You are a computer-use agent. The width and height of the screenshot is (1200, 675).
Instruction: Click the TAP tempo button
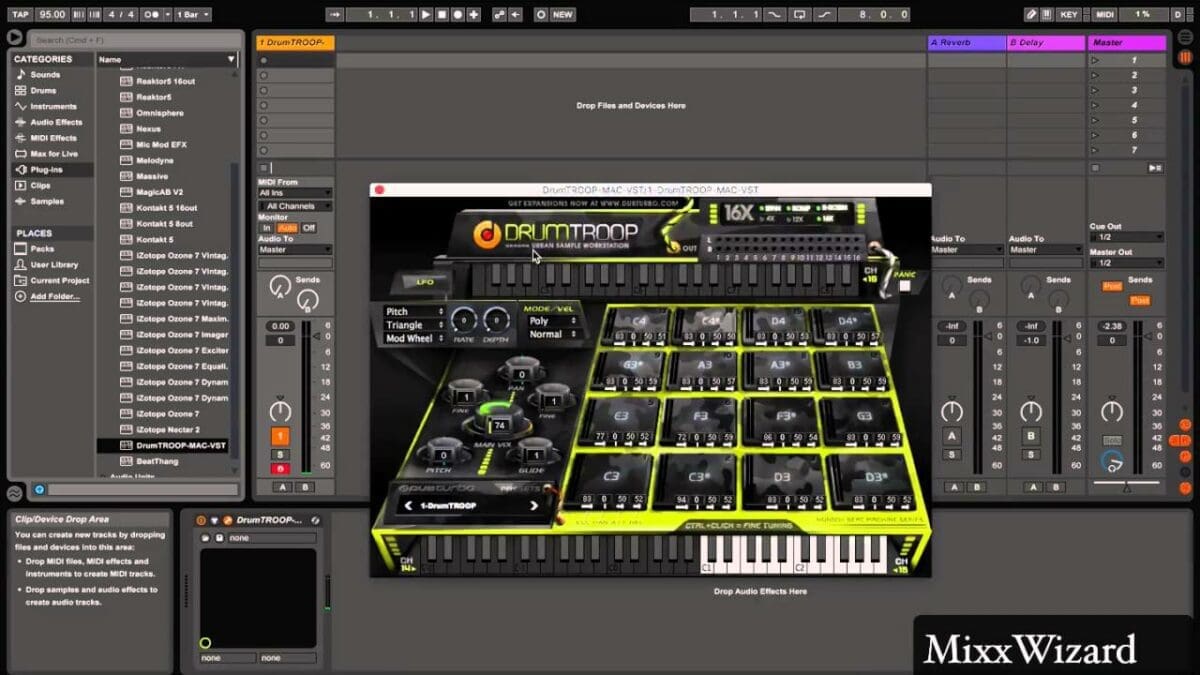(x=20, y=15)
